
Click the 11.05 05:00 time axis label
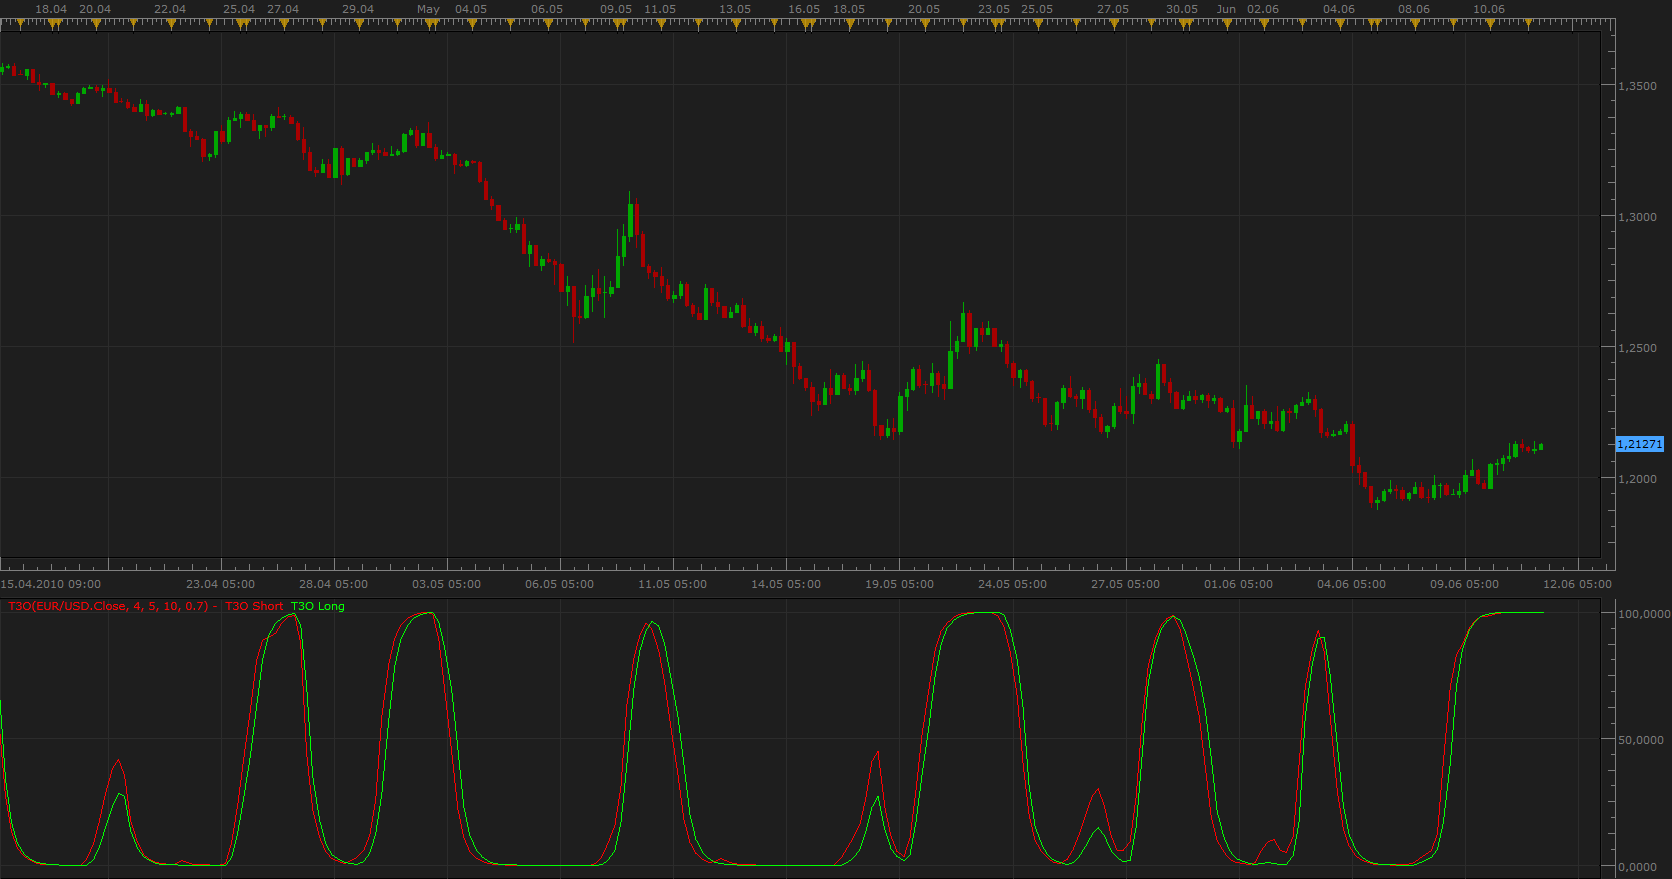(673, 584)
